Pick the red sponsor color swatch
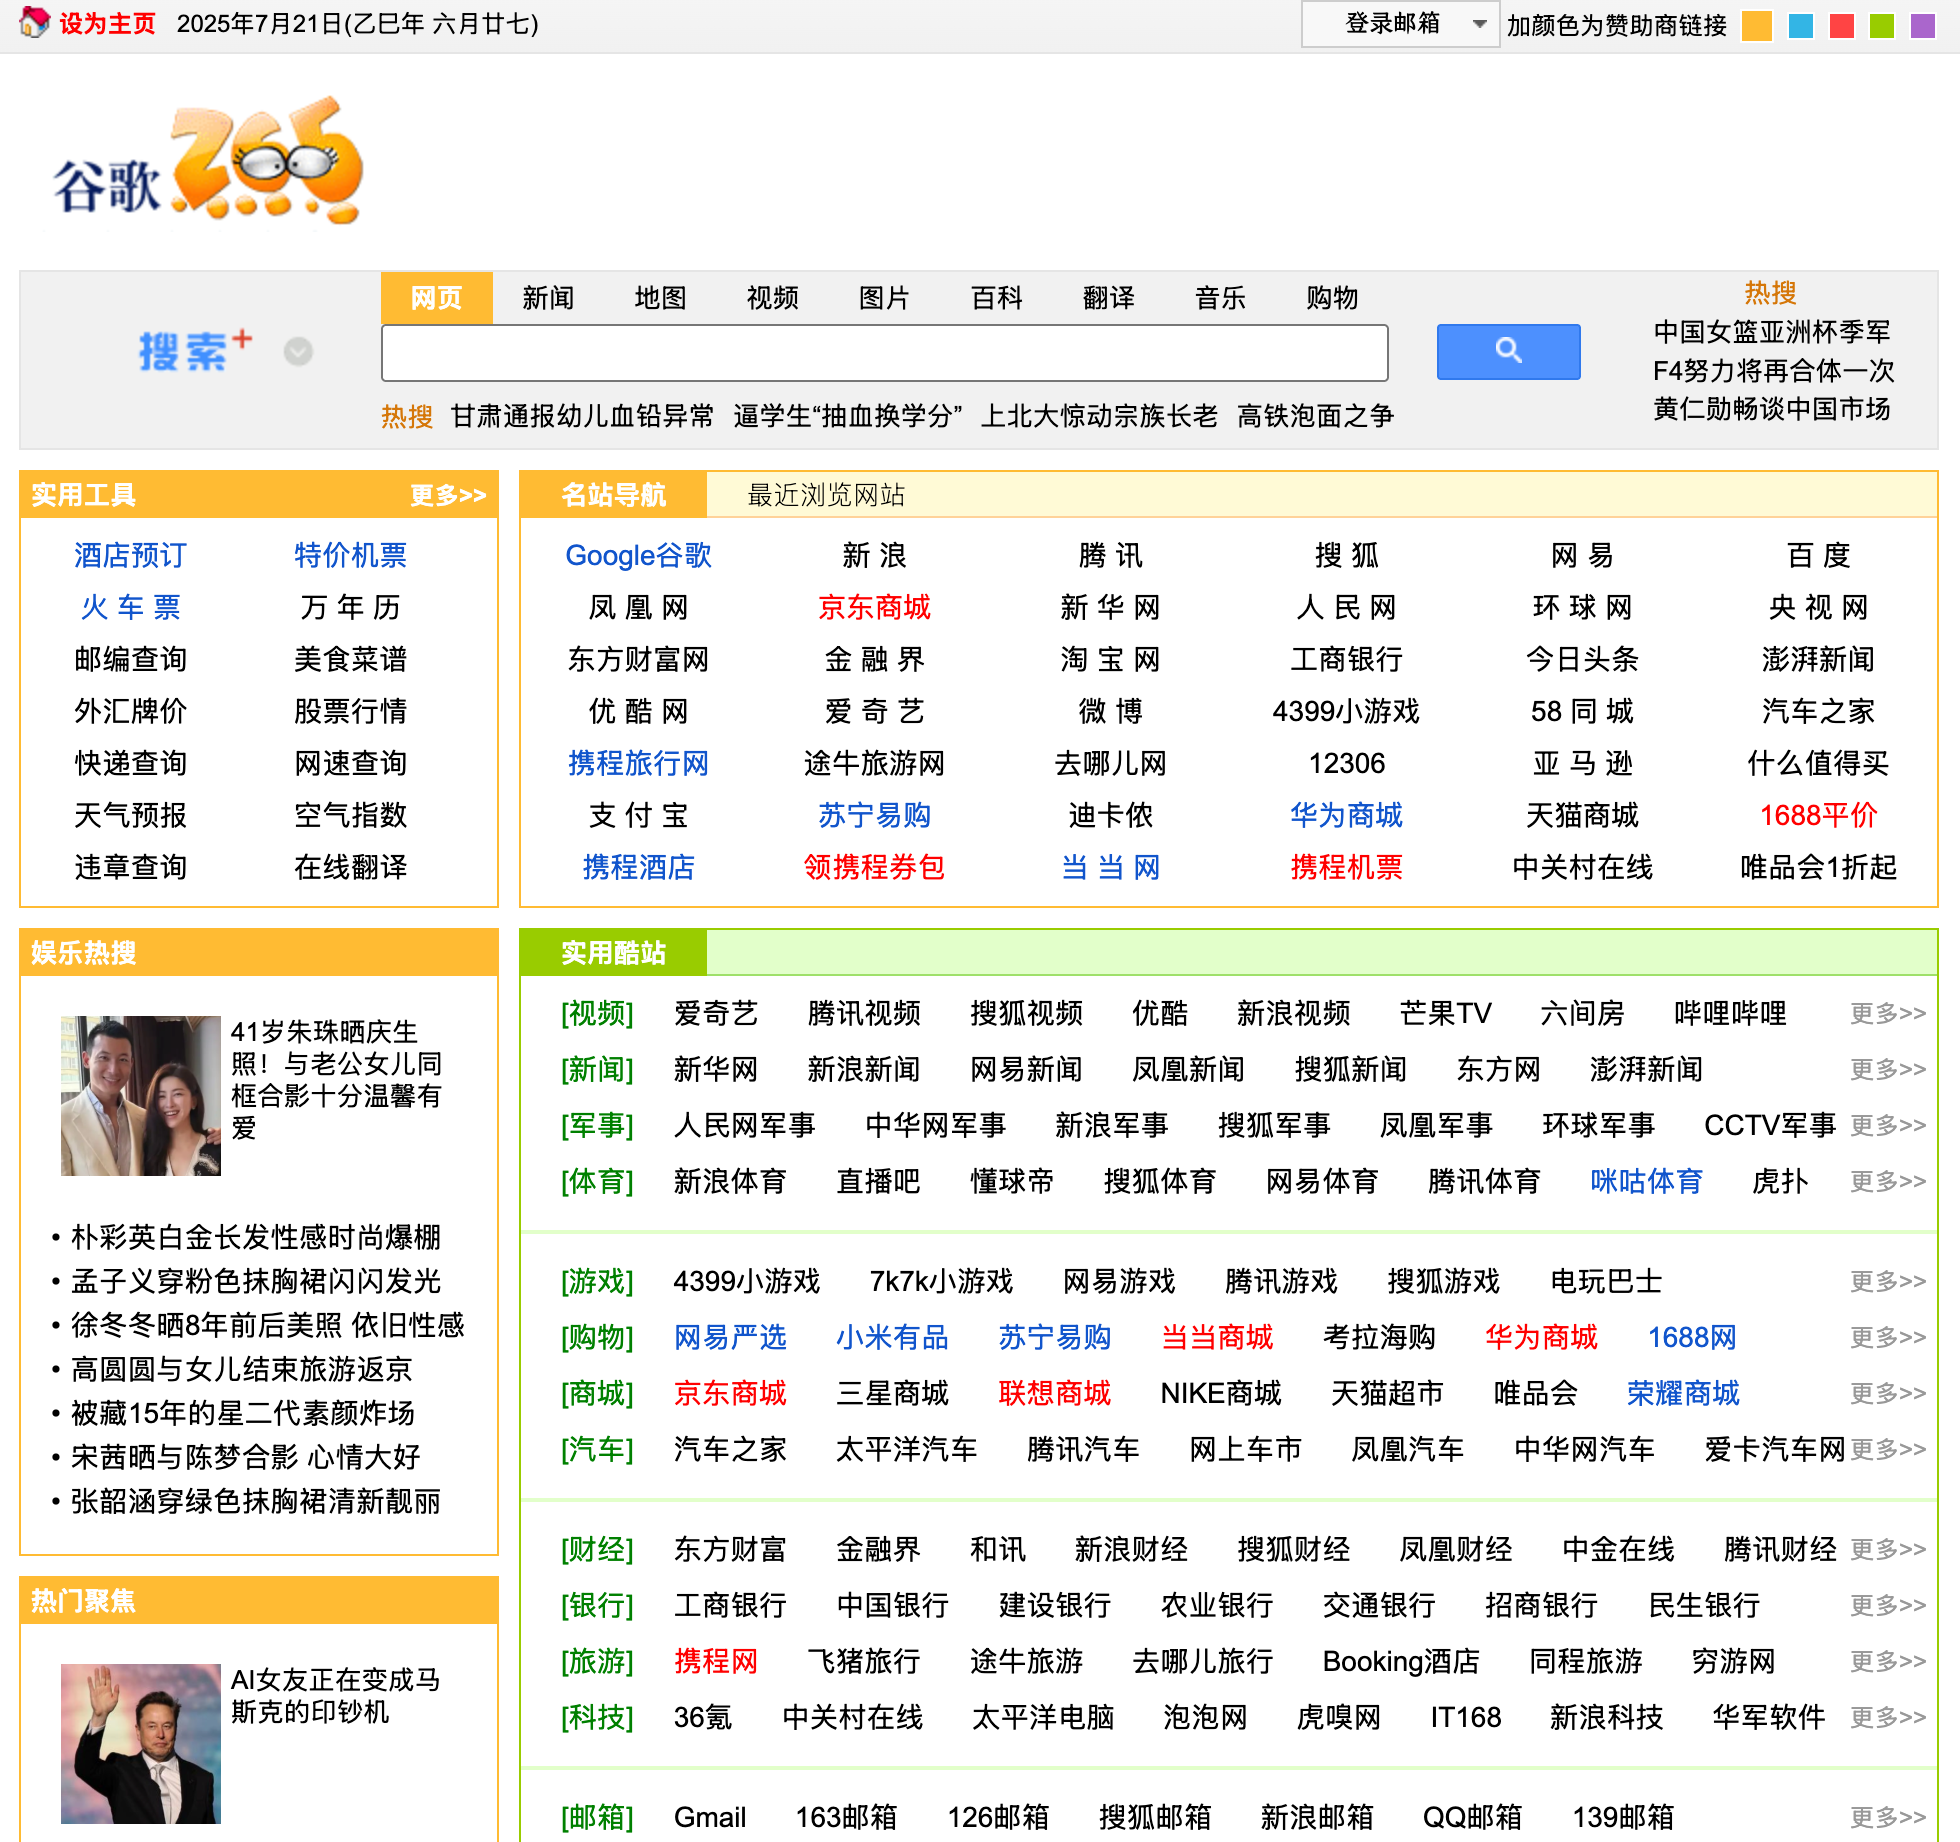This screenshot has height=1842, width=1960. (x=1841, y=25)
